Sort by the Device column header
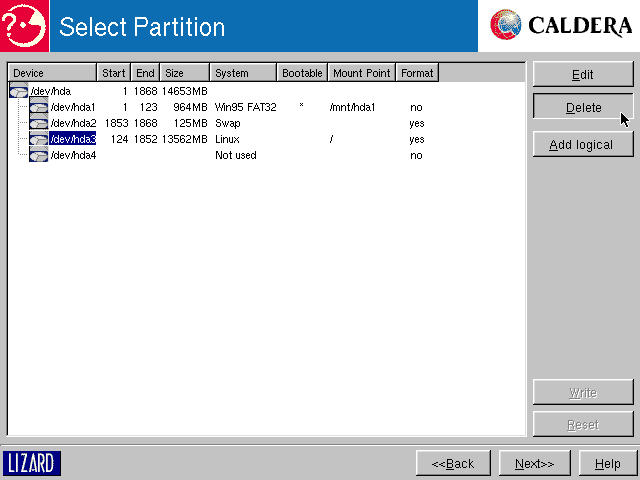 (52, 73)
